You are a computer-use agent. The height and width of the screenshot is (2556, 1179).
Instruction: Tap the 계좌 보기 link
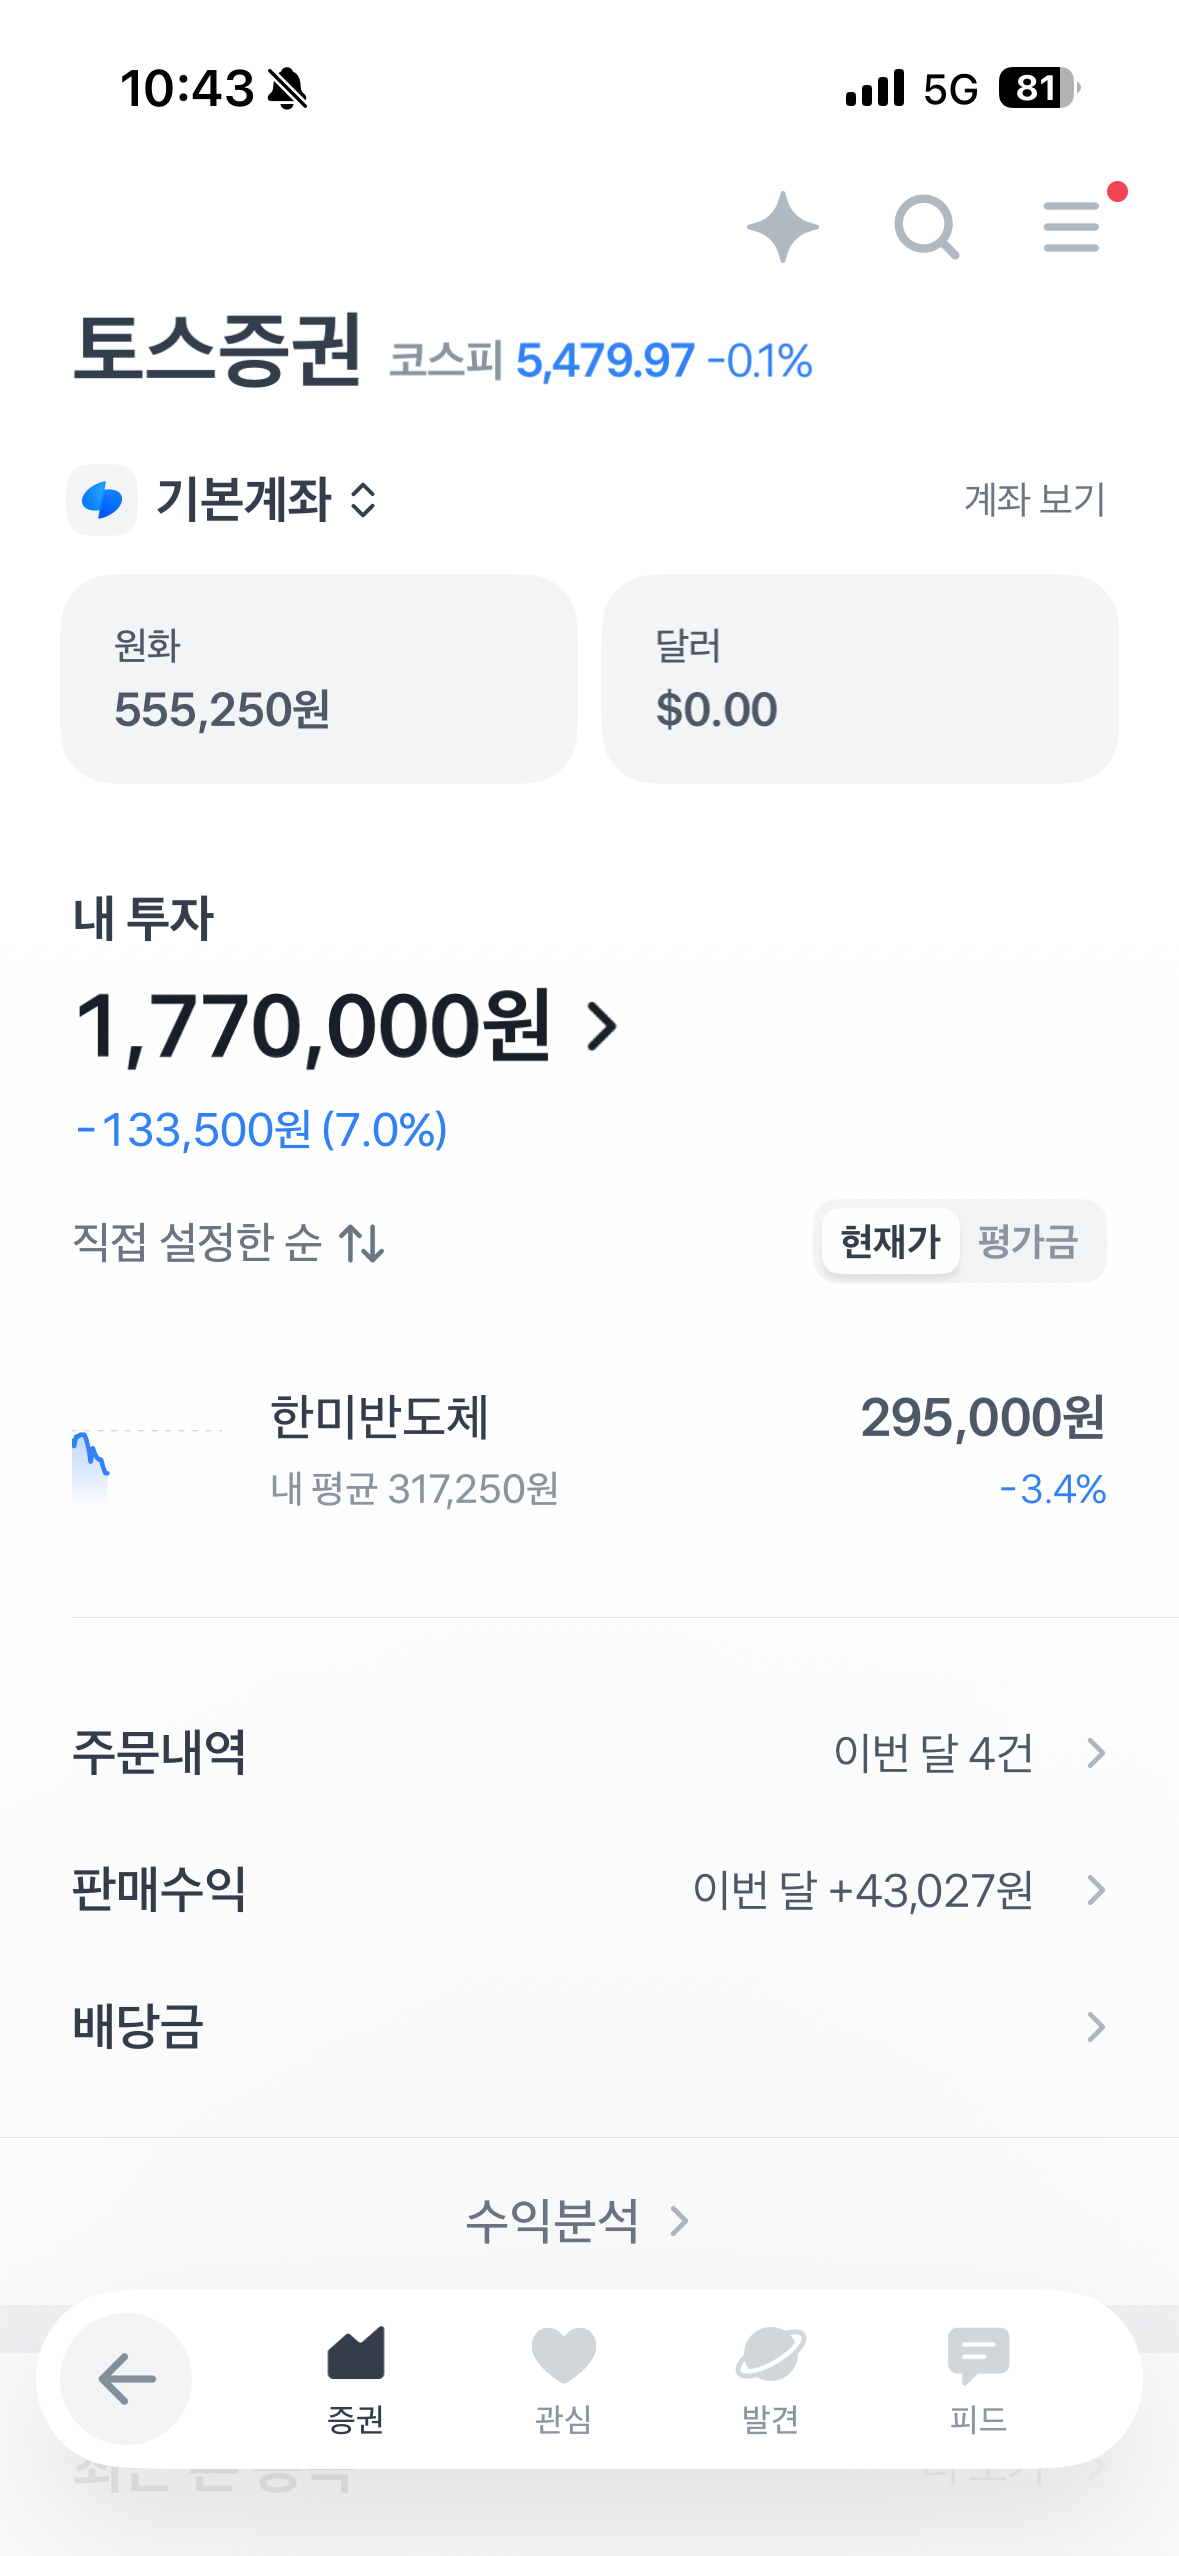pyautogui.click(x=1034, y=500)
